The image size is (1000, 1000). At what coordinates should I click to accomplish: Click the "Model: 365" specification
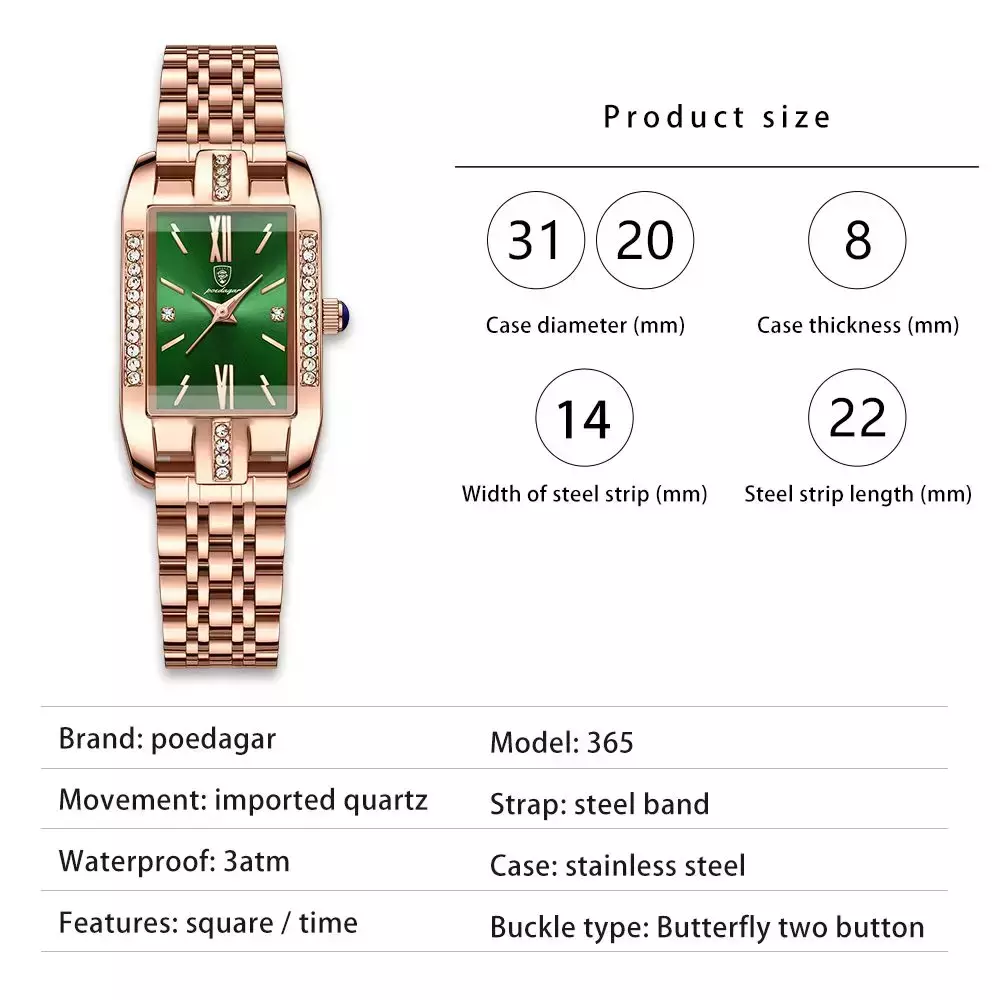561,742
